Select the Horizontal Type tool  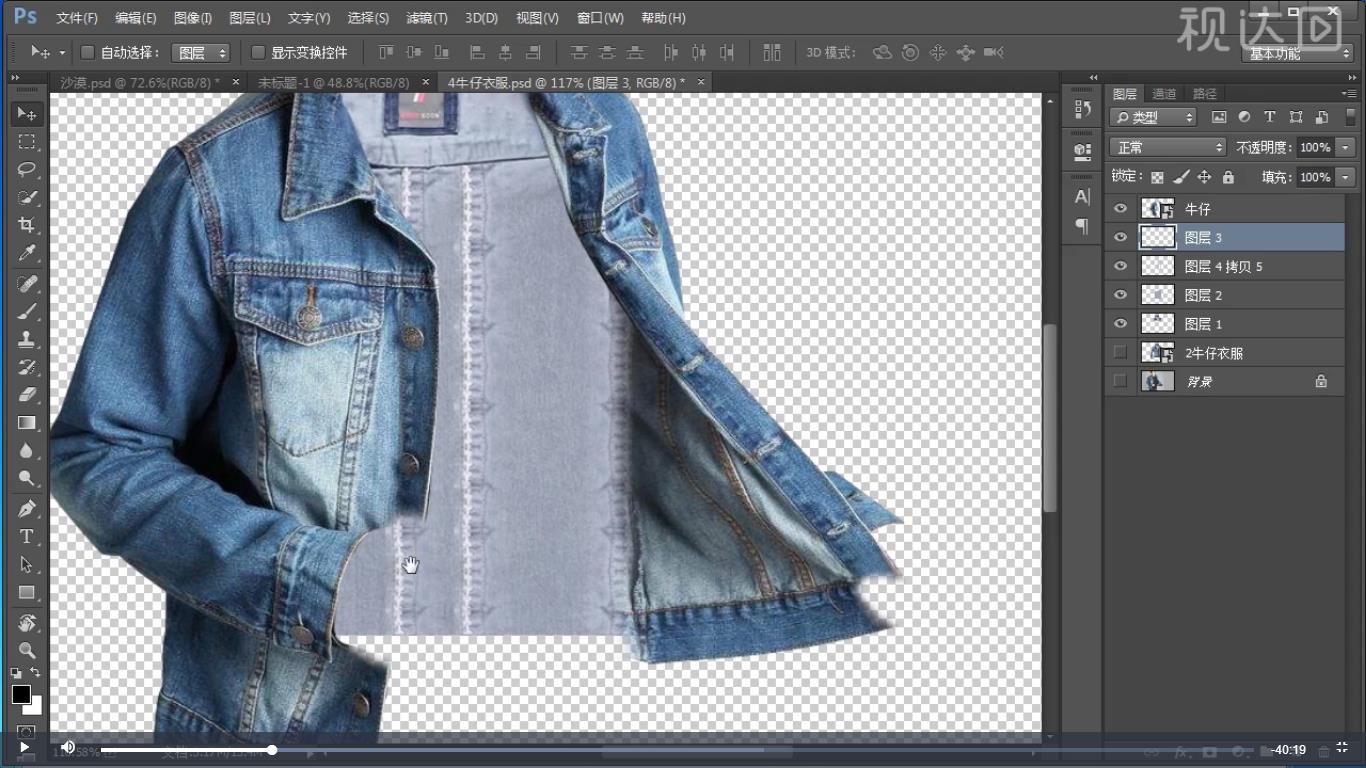pos(27,536)
